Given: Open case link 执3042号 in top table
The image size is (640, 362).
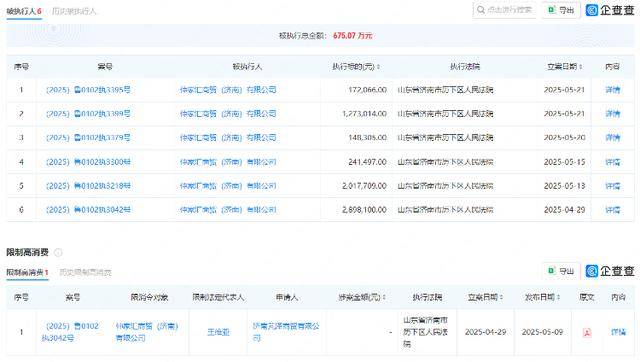Looking at the screenshot, I should (88, 210).
